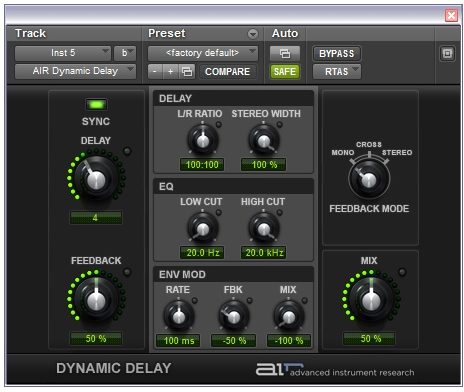Click the automation LED beside LOW CUT knob
This screenshot has height=392, width=464.
pyautogui.click(x=219, y=212)
